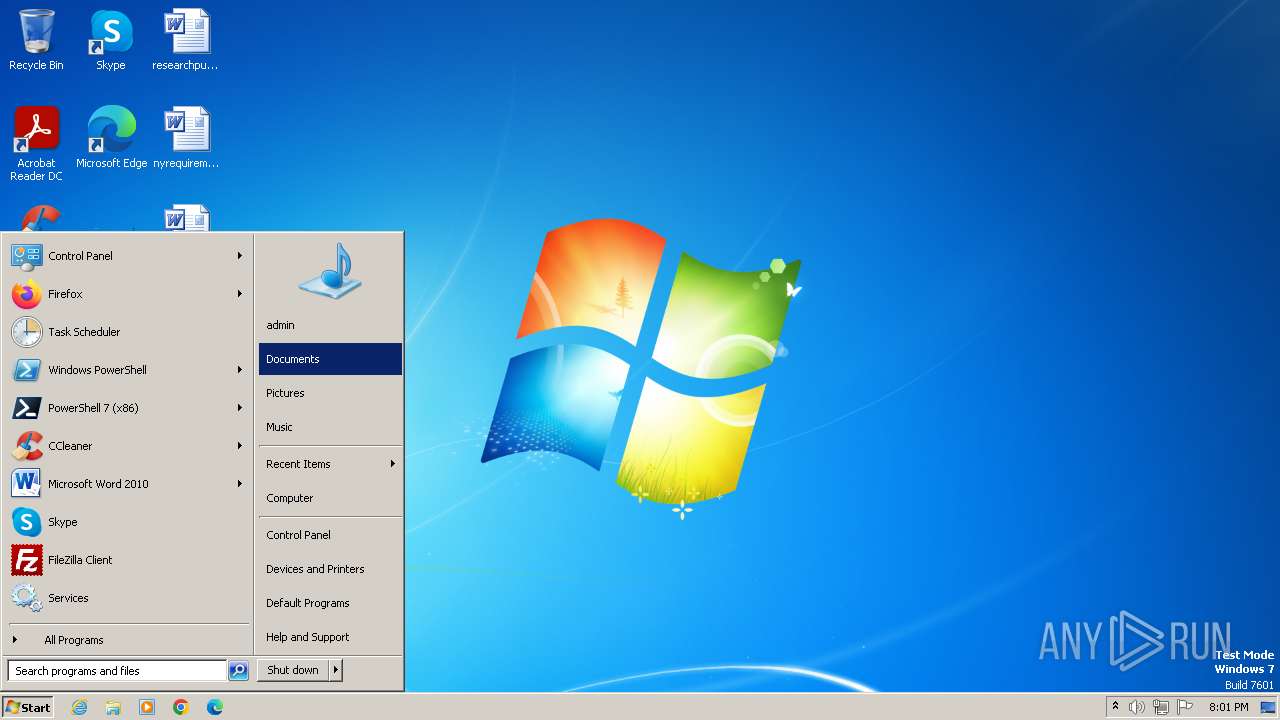Open Google Chrome from the taskbar
The width and height of the screenshot is (1280, 720).
coord(181,707)
